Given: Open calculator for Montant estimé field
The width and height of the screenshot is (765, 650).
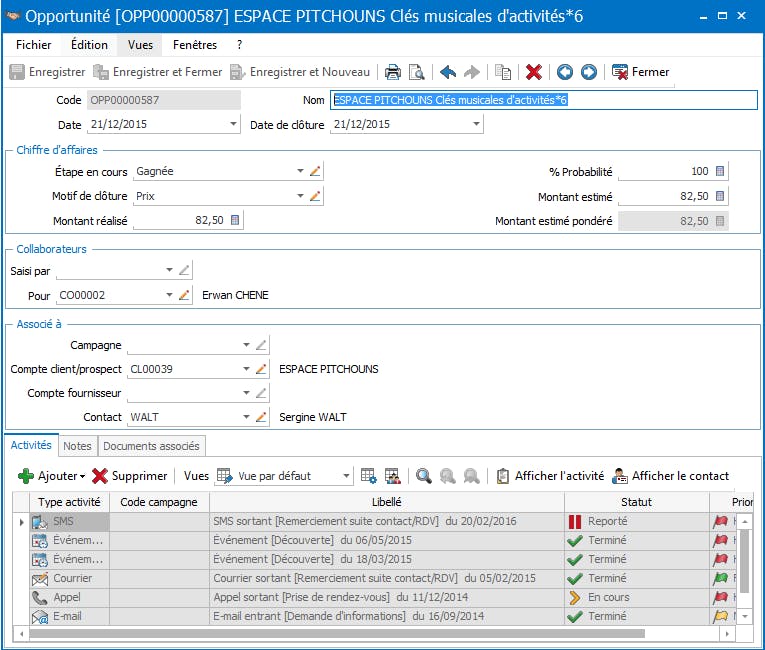Looking at the screenshot, I should [x=720, y=197].
